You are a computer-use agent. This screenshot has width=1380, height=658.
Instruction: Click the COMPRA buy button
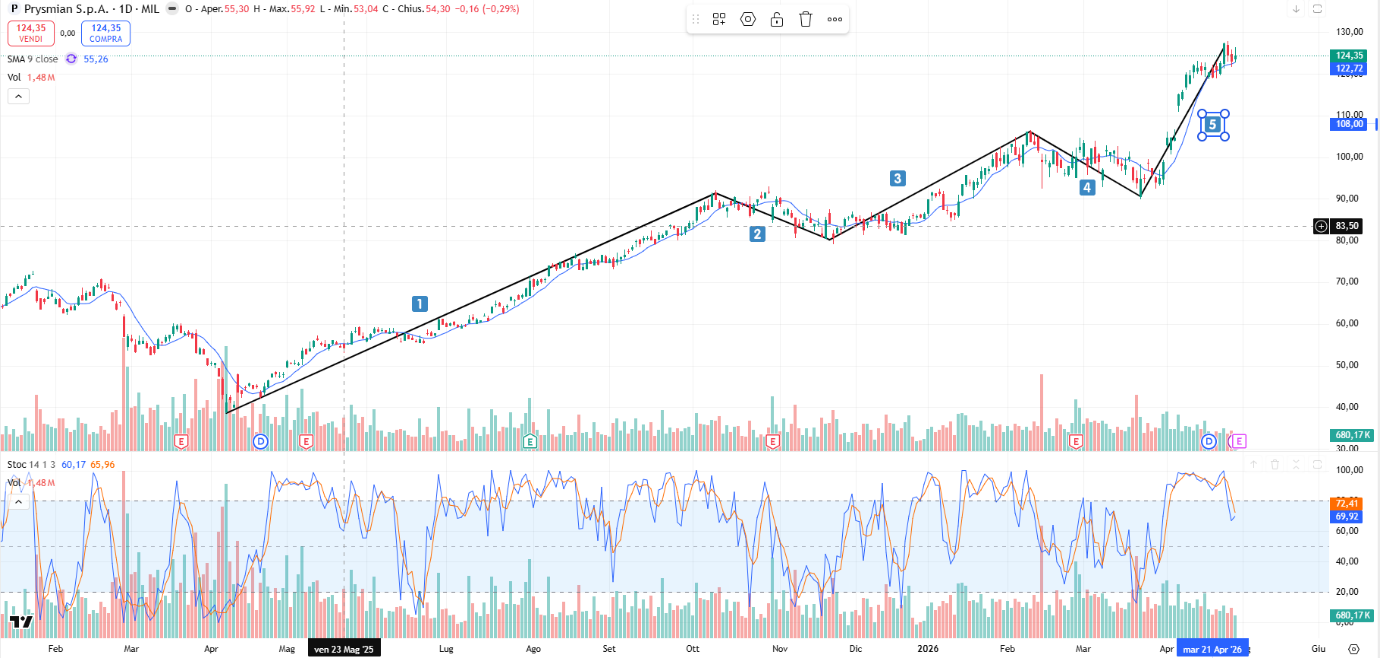(x=106, y=33)
